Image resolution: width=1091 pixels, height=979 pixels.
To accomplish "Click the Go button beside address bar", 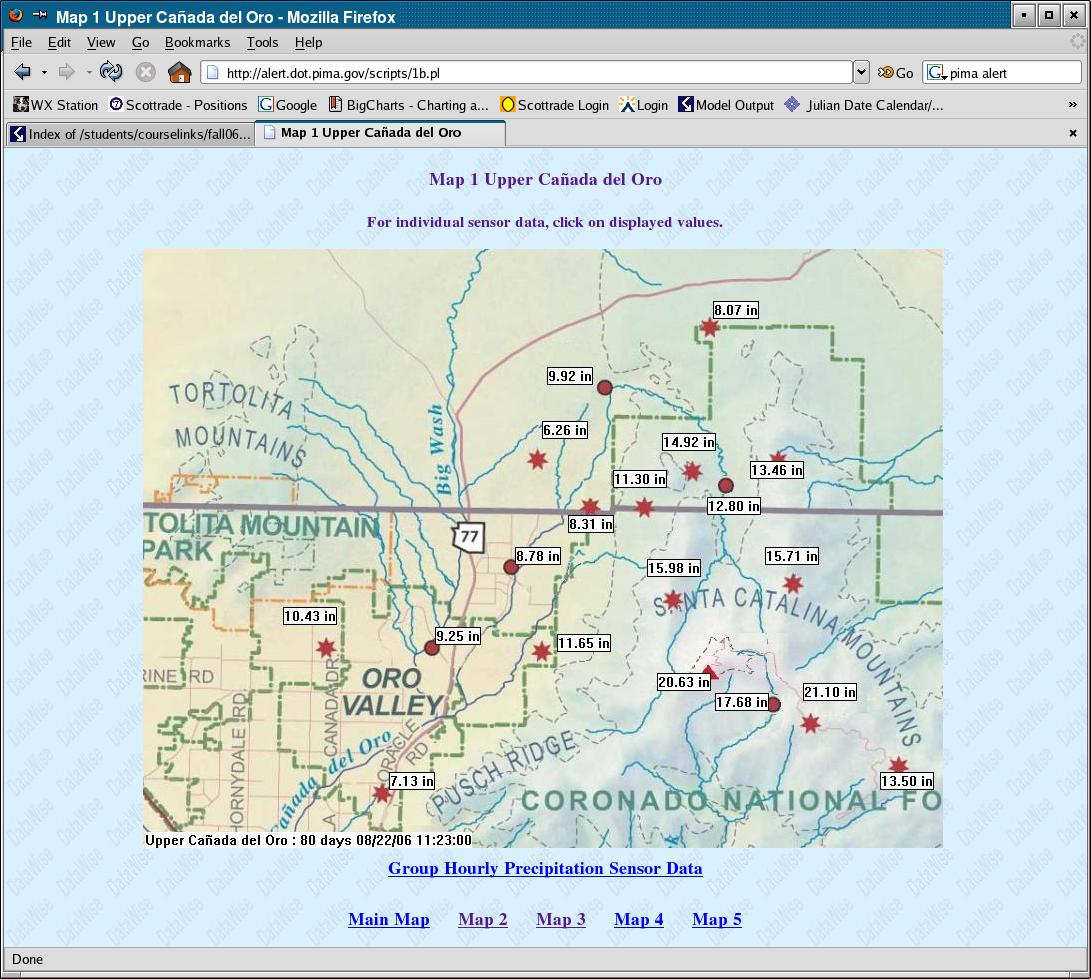I will click(x=896, y=73).
